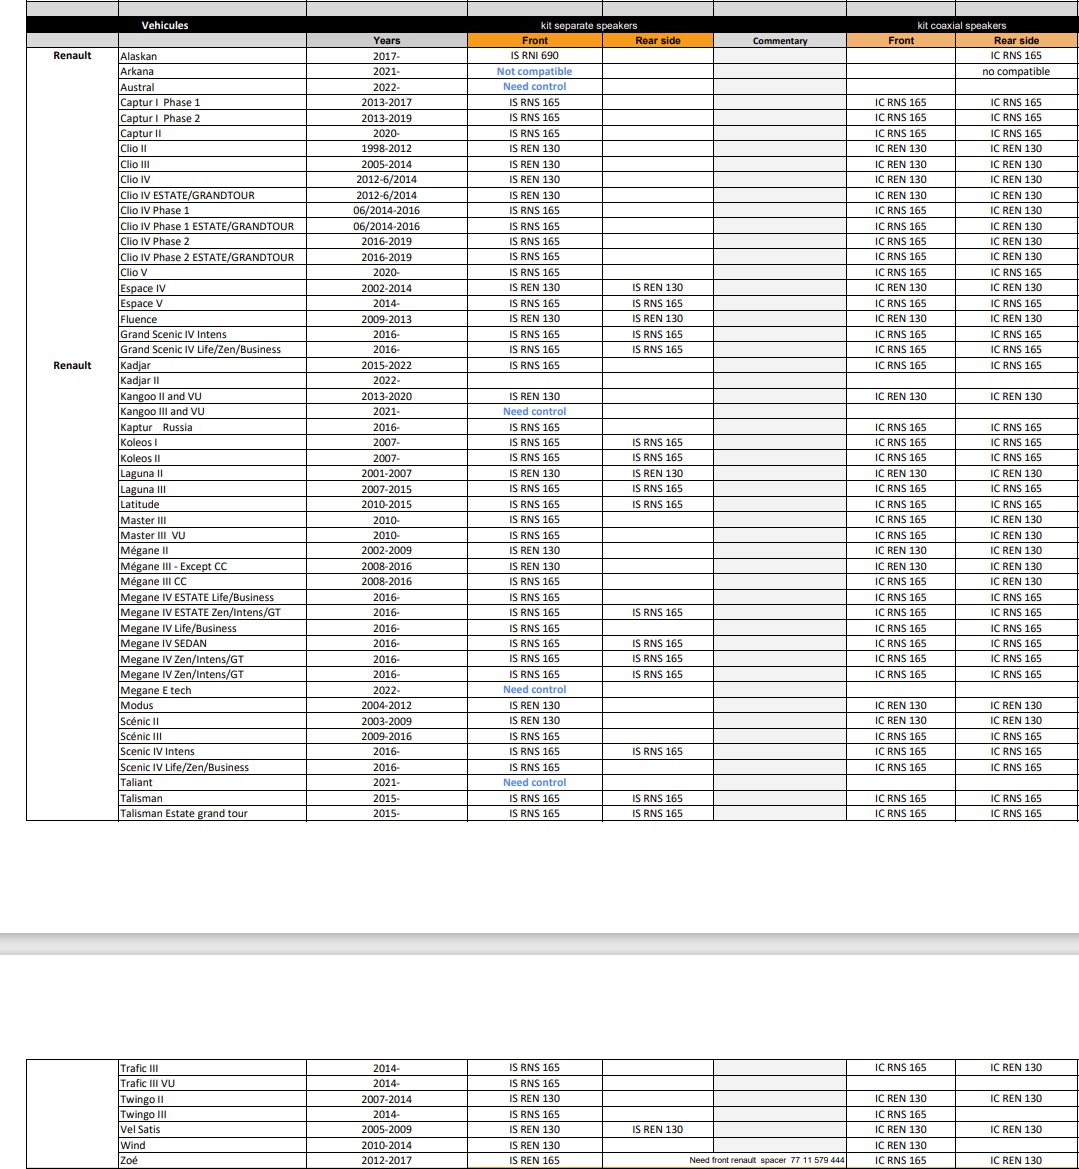Select the 'Alaskan' vehicle name
Viewport: 1079px width, 1169px height.
pyautogui.click(x=139, y=57)
